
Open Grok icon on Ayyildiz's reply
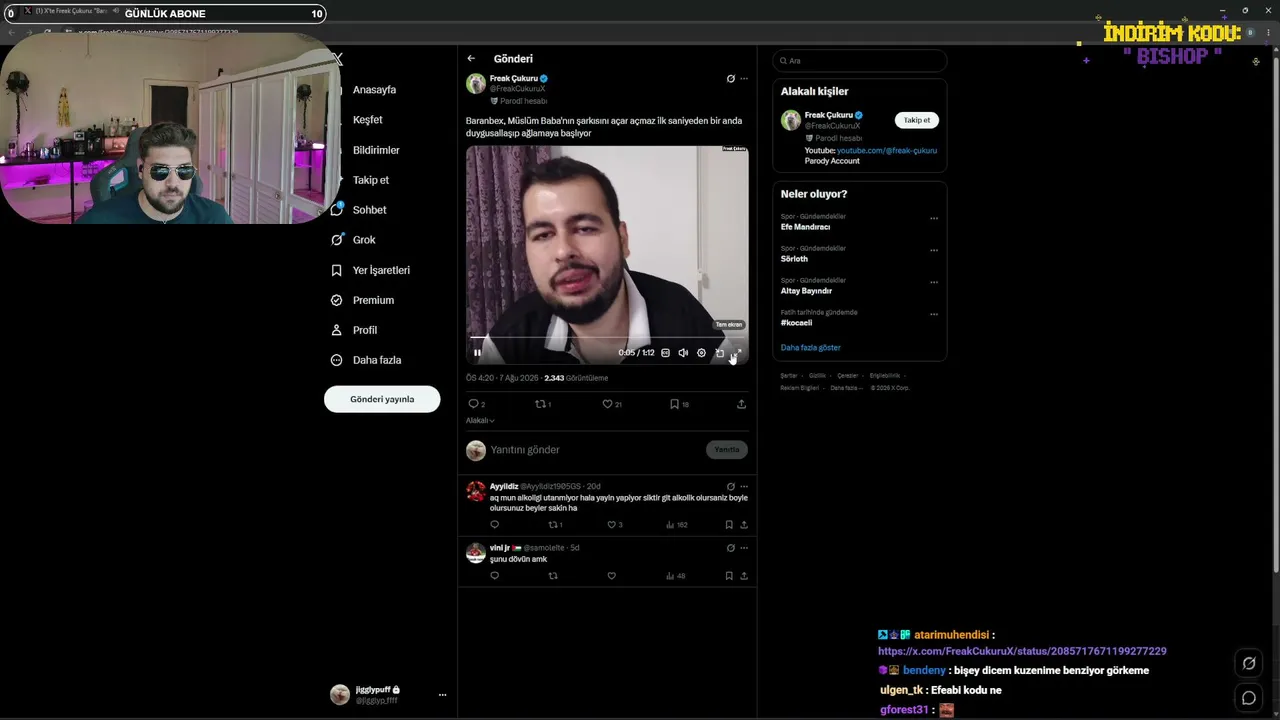(730, 487)
